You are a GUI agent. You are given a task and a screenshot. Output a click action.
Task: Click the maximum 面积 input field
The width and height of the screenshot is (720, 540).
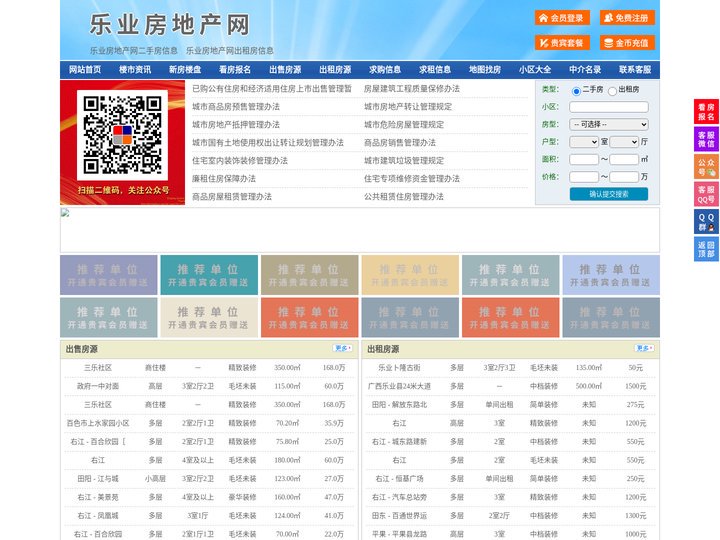pyautogui.click(x=624, y=159)
